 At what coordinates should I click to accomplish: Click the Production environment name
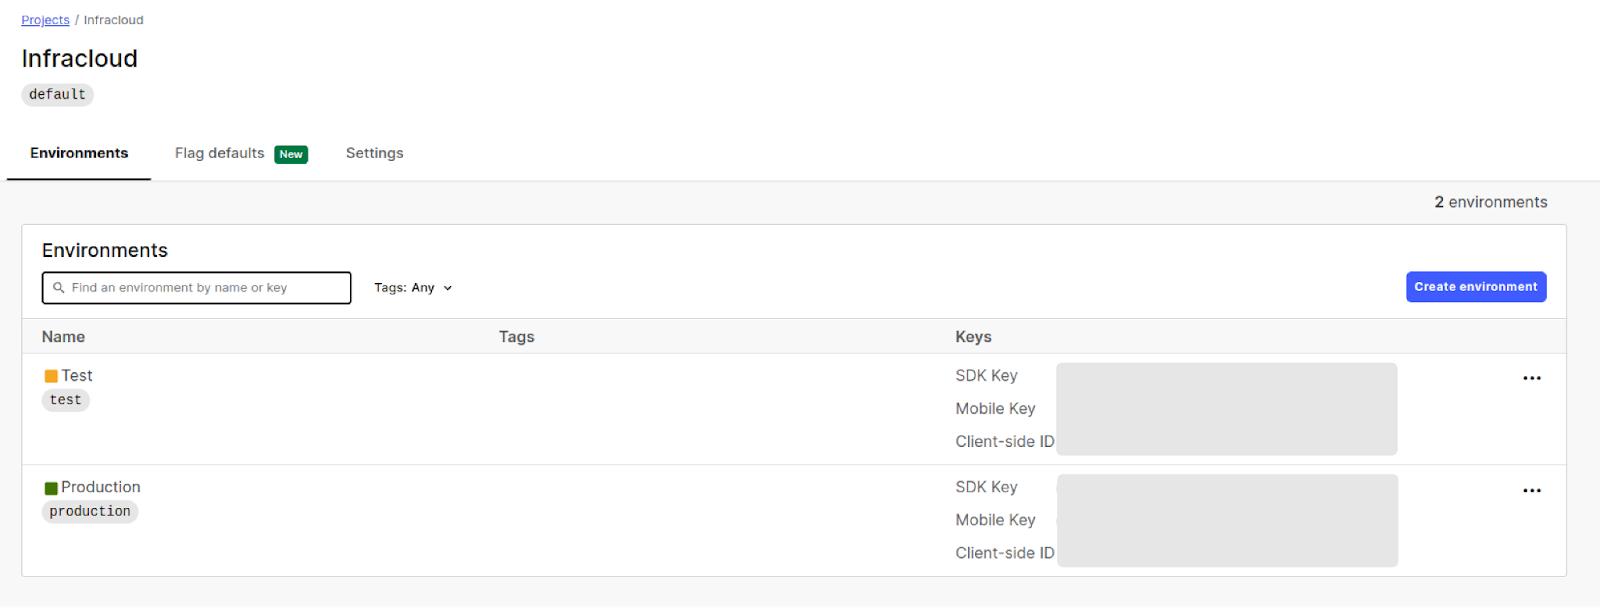point(101,487)
